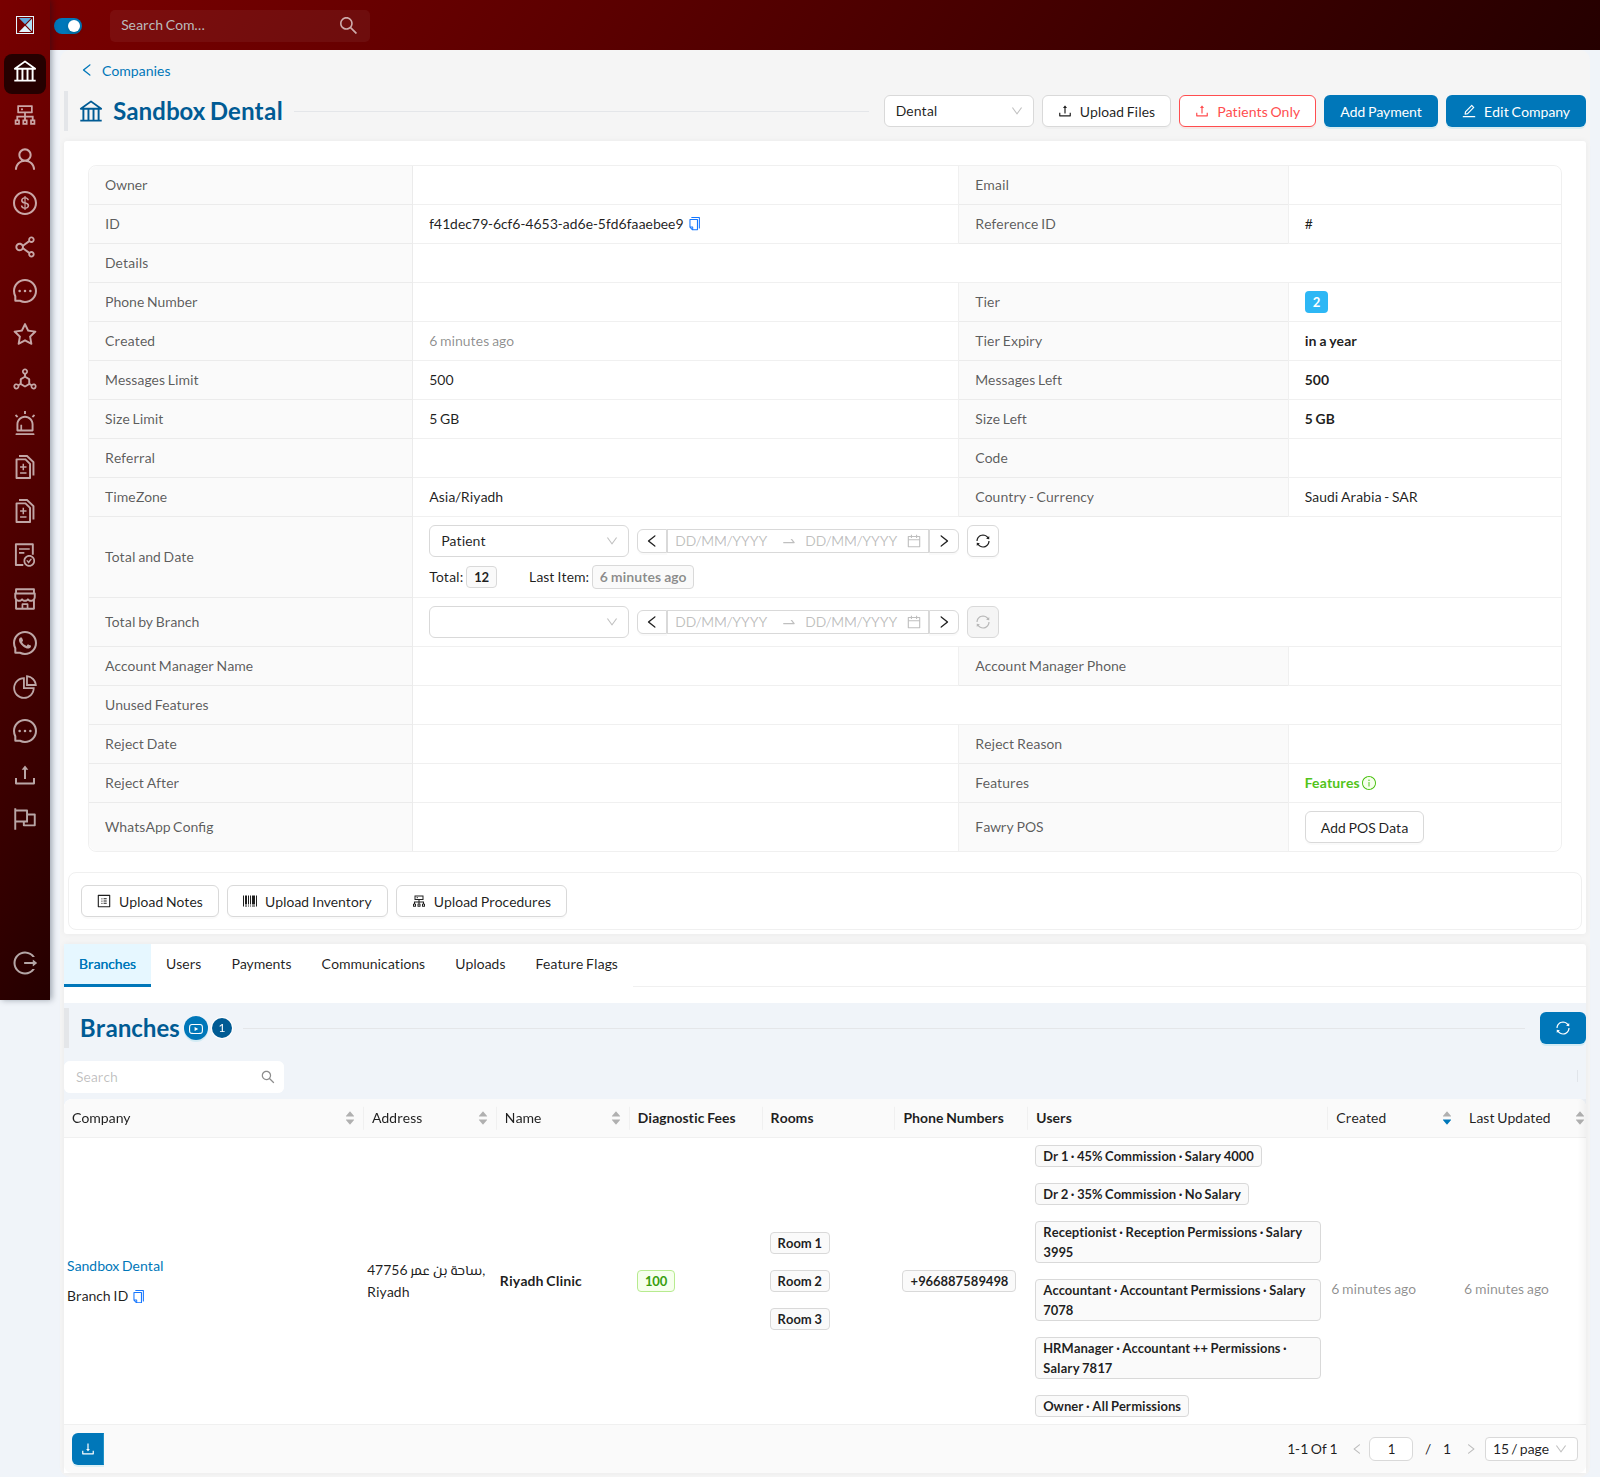Image resolution: width=1600 pixels, height=1477 pixels.
Task: Click the app logo in top-left corner
Action: point(25,25)
